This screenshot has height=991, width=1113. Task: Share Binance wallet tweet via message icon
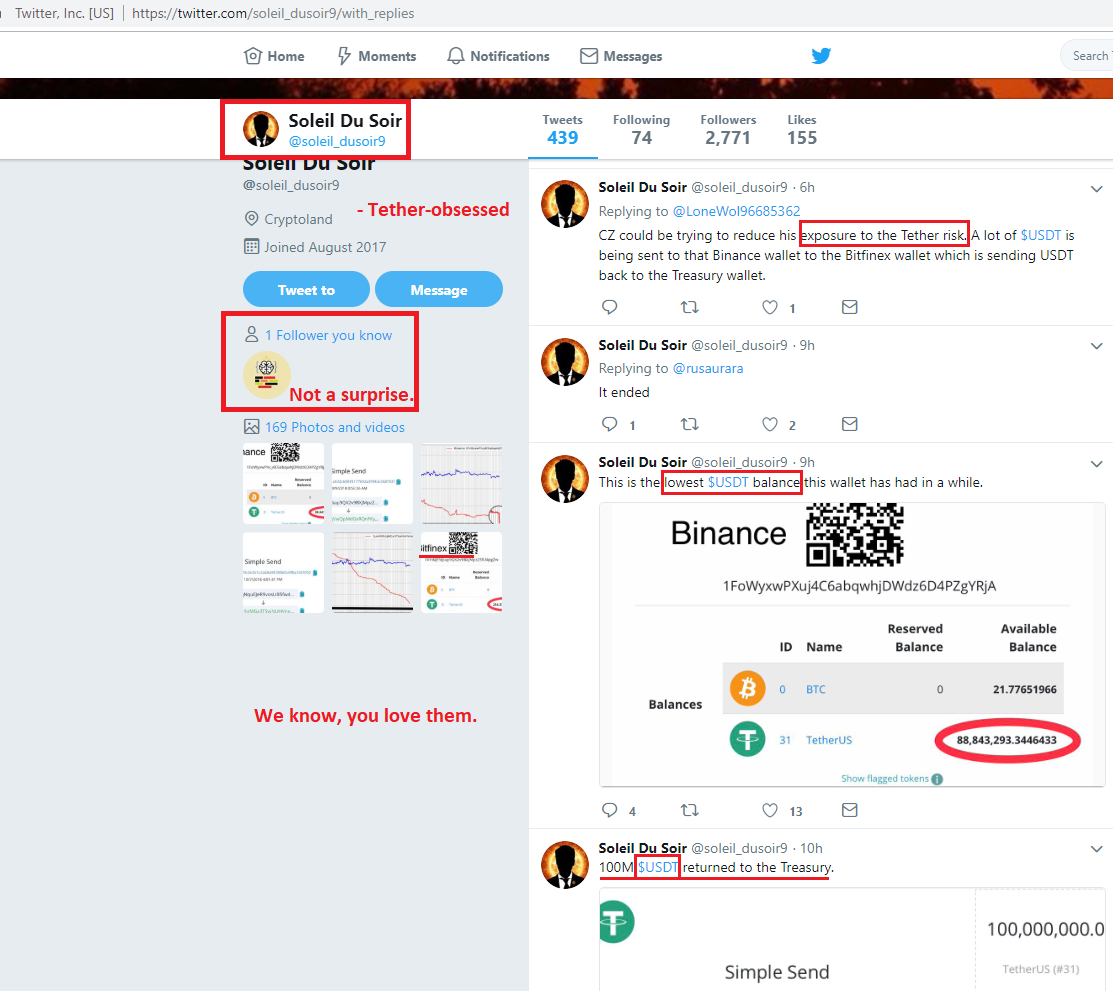(850, 810)
